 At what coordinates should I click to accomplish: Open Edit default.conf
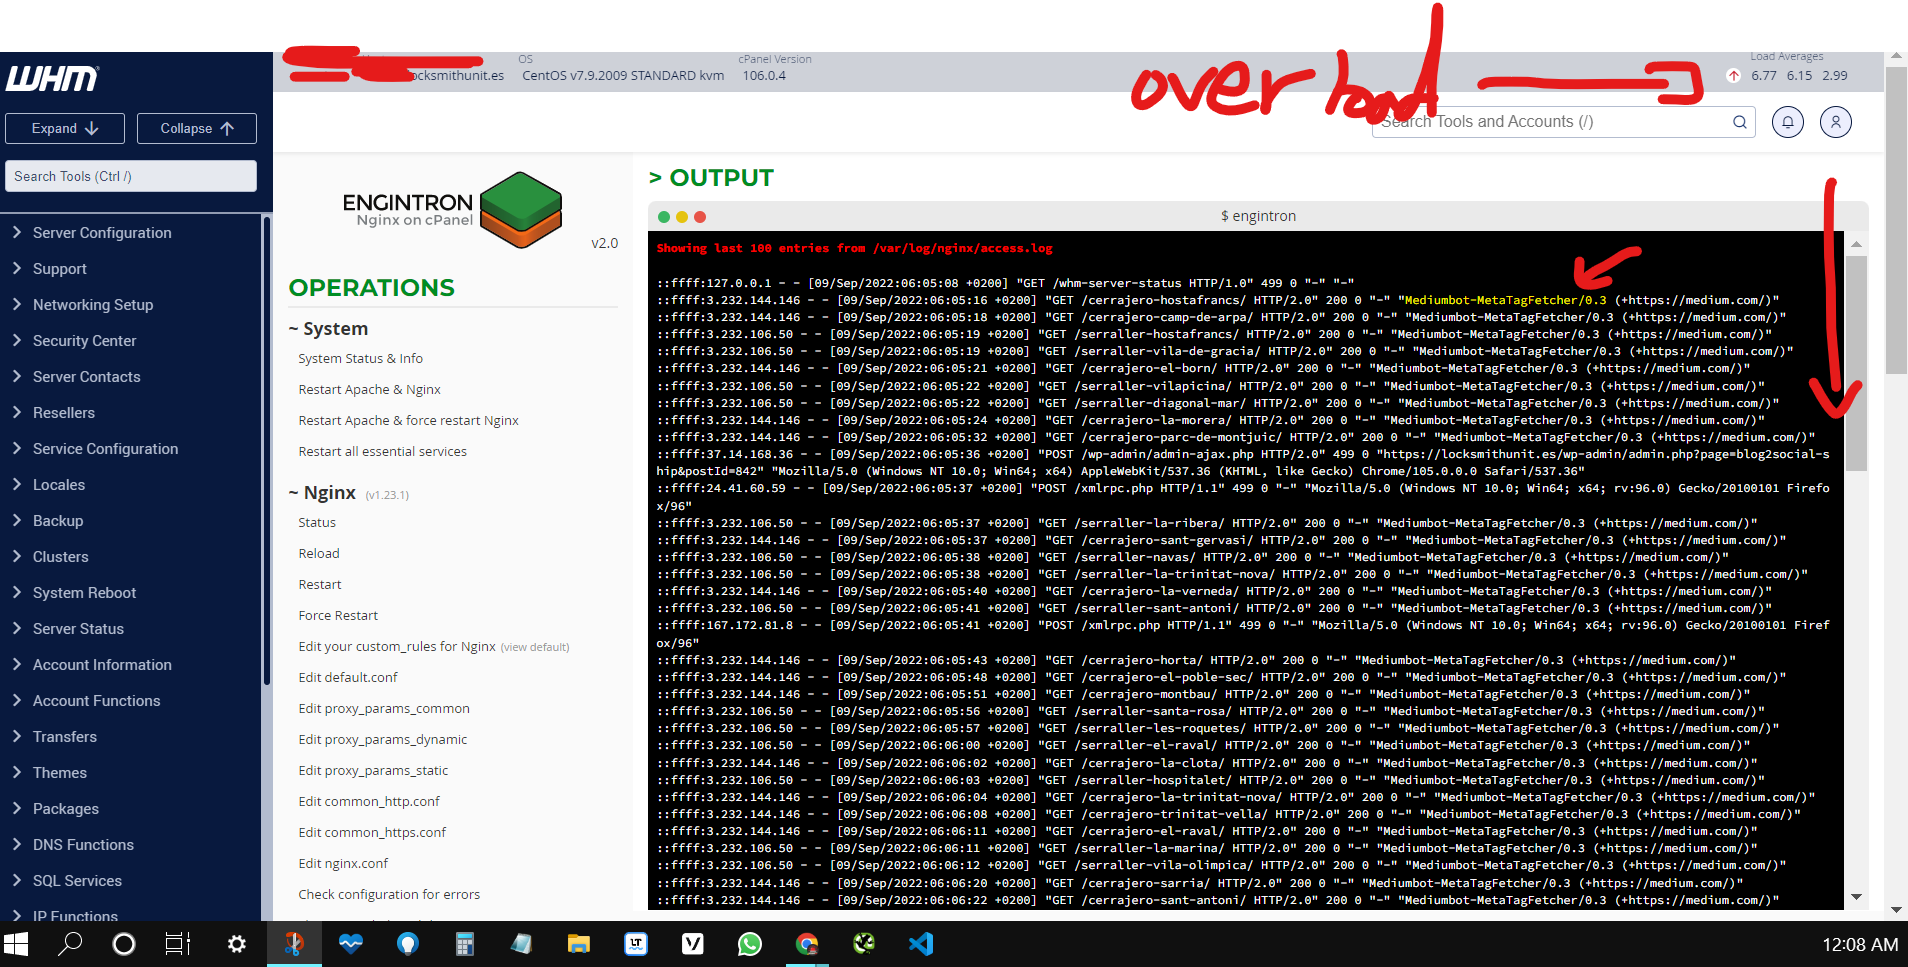point(348,677)
